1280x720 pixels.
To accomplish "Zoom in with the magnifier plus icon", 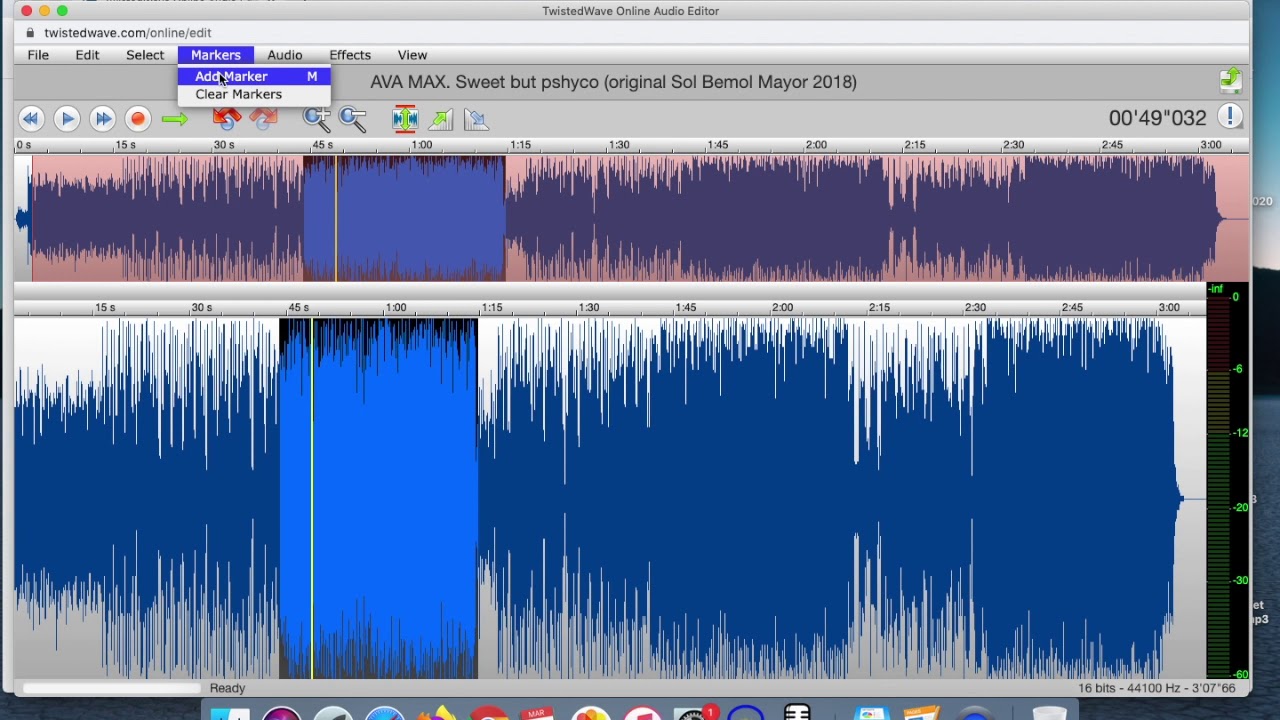I will tap(317, 119).
